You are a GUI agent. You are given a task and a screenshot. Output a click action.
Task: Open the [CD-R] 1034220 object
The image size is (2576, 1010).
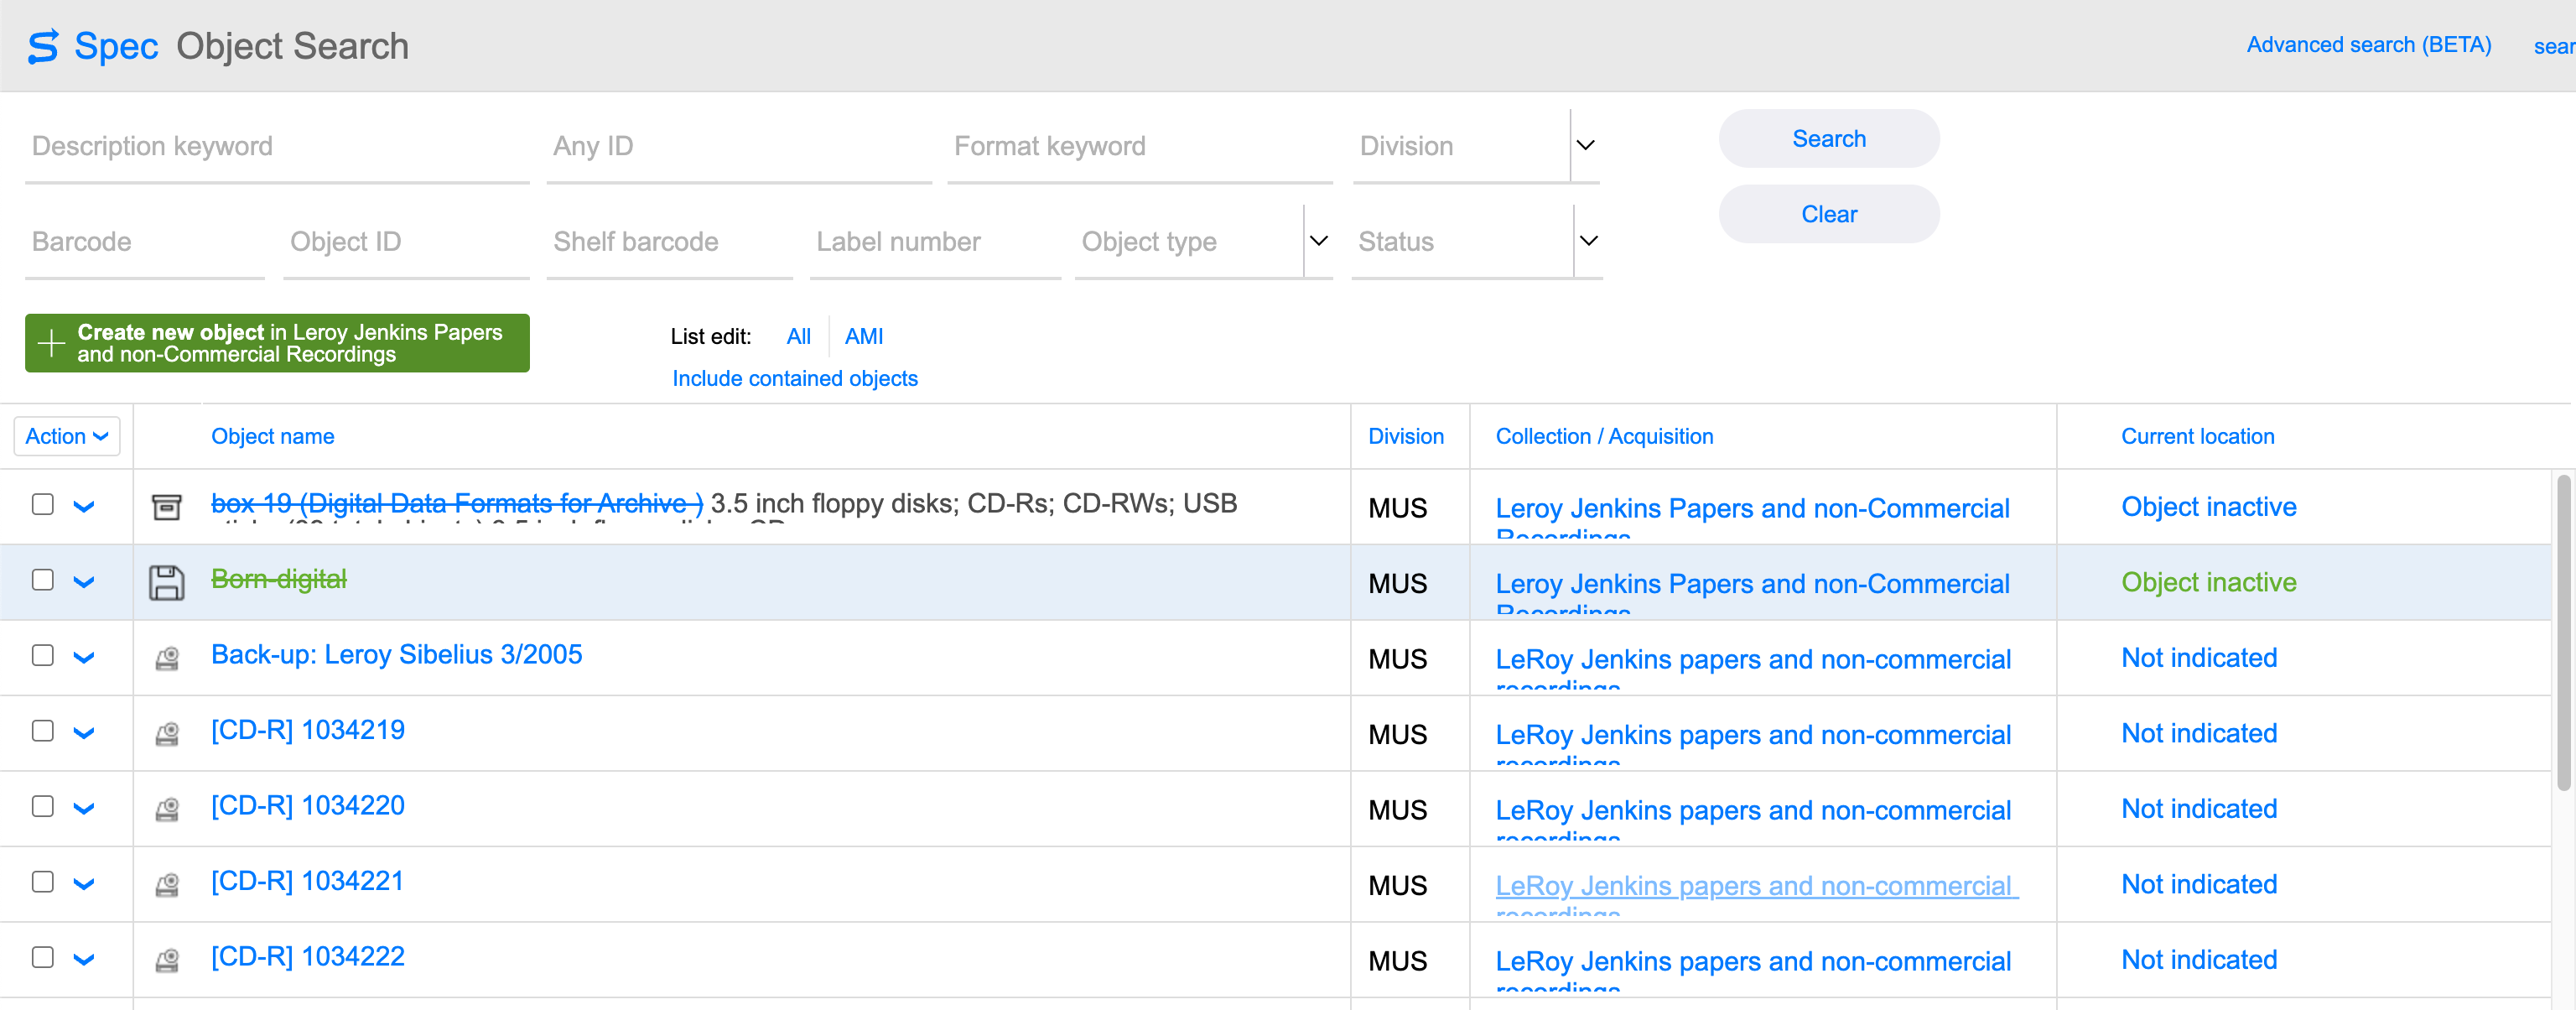click(307, 805)
